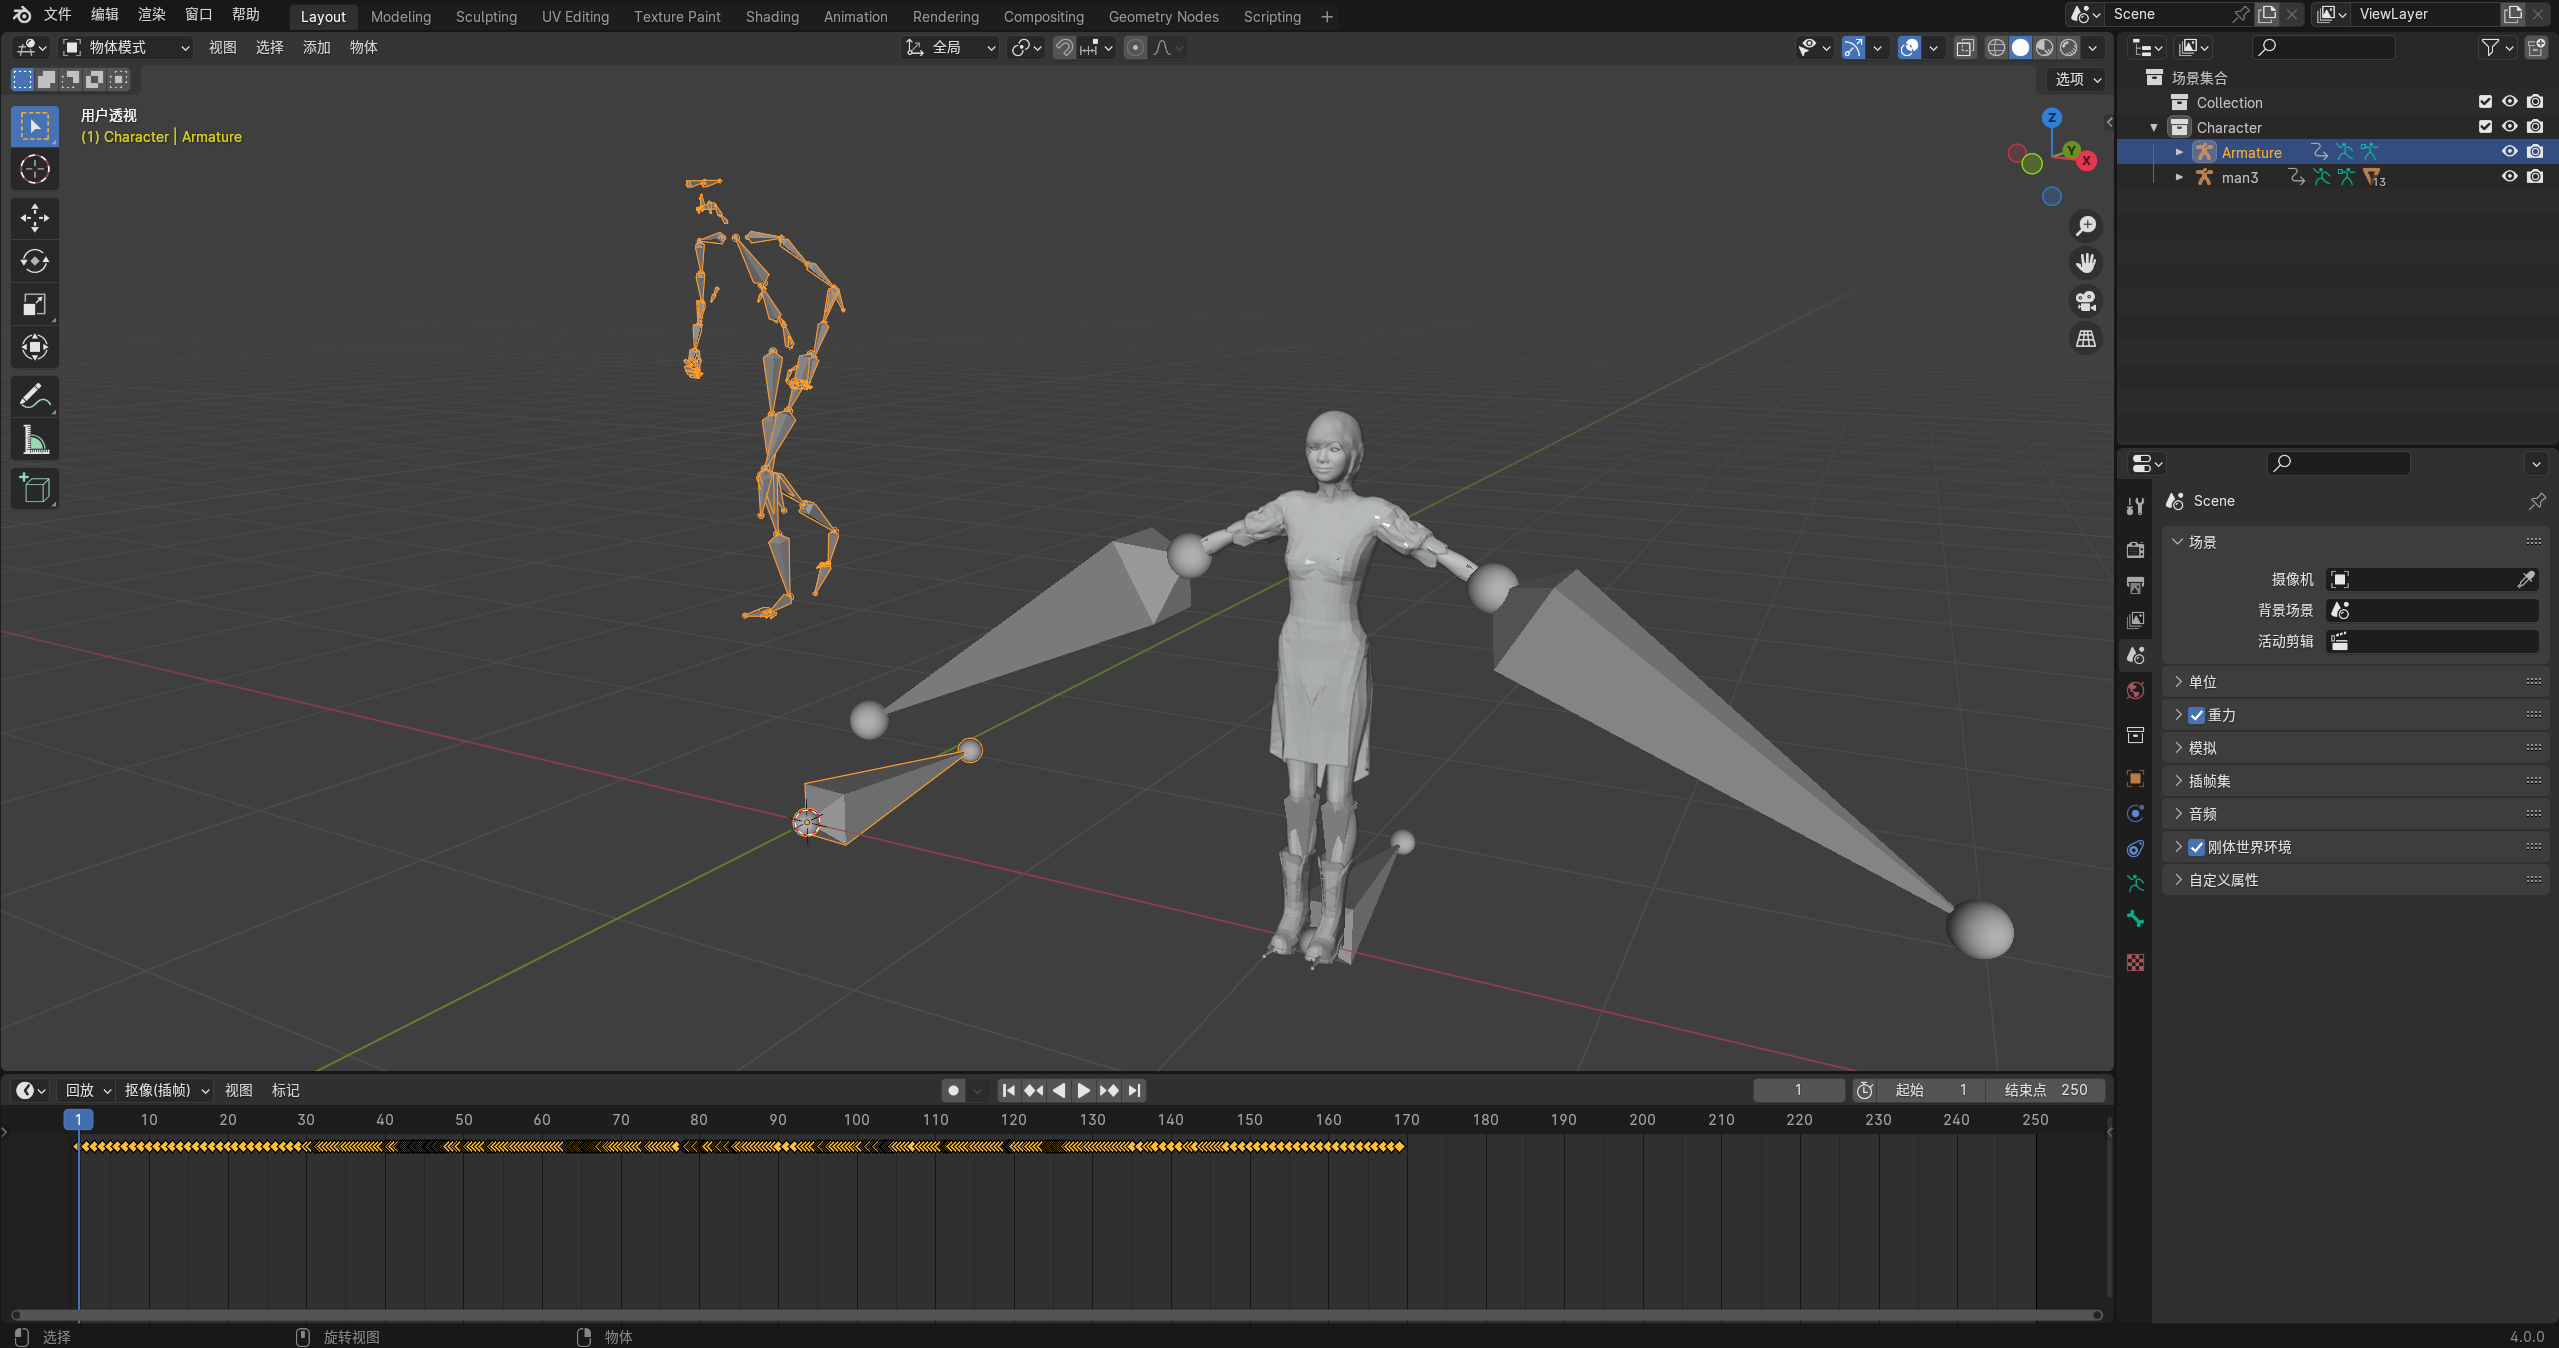Open the 文件 menu
2559x1348 pixels.
(x=57, y=15)
